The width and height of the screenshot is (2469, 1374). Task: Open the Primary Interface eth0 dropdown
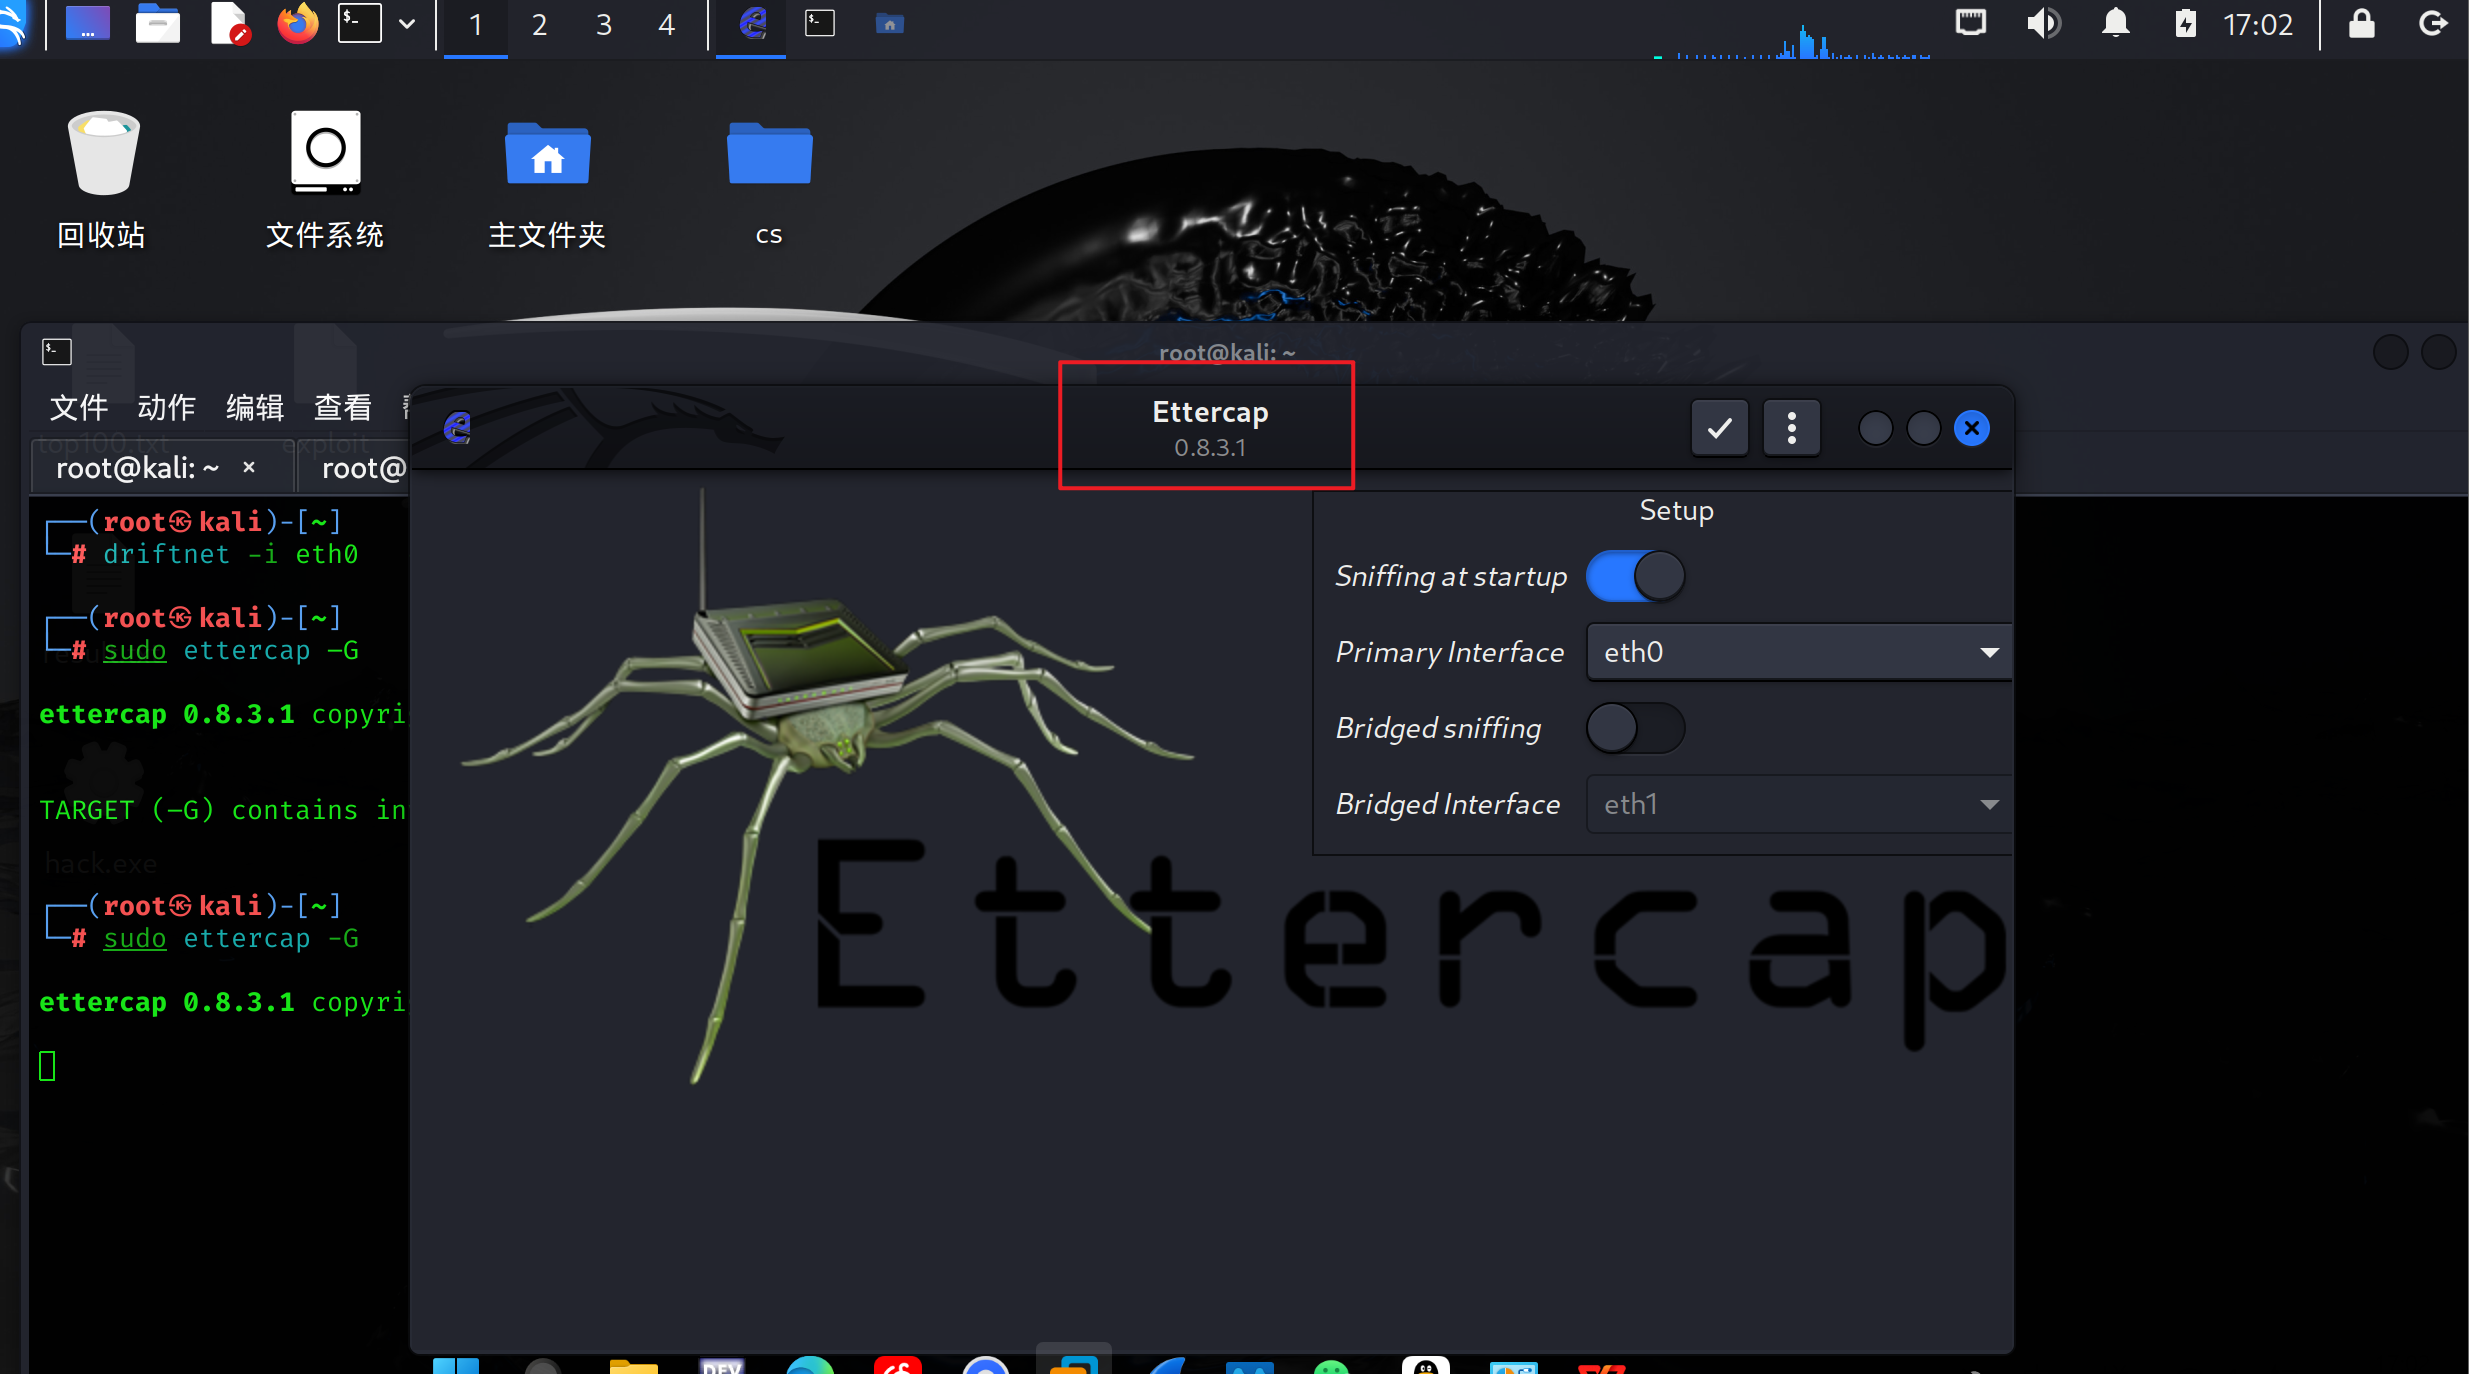point(1798,652)
